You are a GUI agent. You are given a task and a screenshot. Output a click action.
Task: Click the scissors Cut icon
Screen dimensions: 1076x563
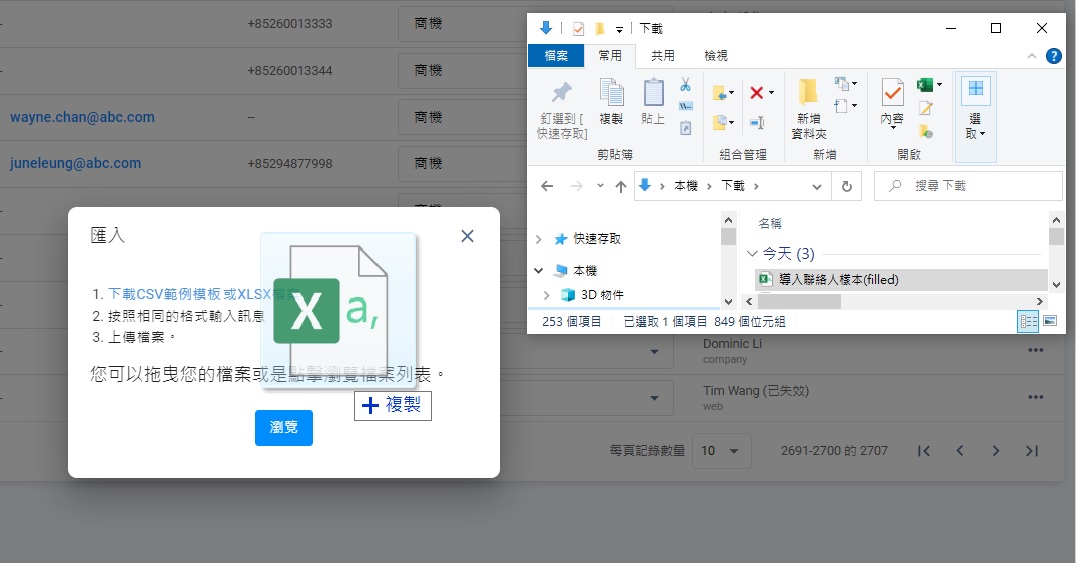(686, 84)
